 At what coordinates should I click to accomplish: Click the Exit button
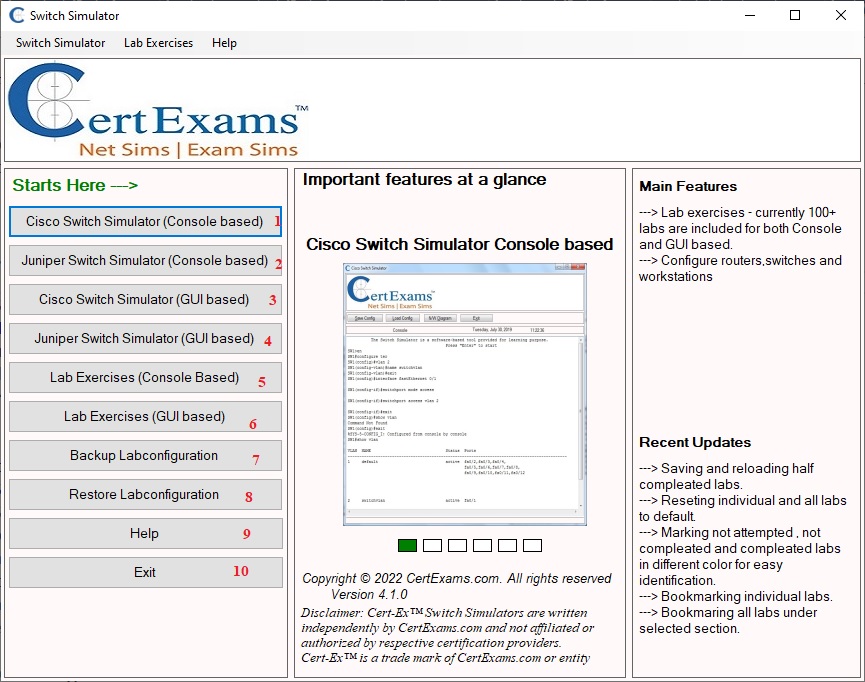tap(145, 572)
